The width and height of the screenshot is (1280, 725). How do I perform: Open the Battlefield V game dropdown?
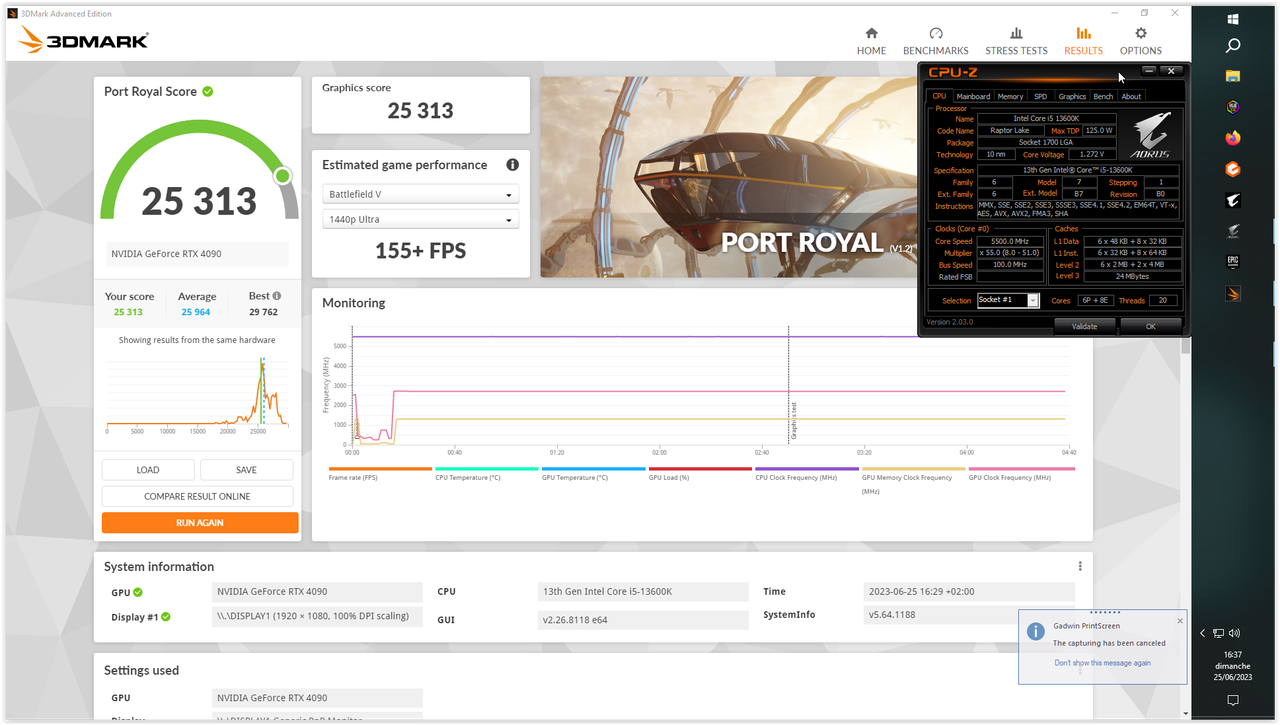420,194
